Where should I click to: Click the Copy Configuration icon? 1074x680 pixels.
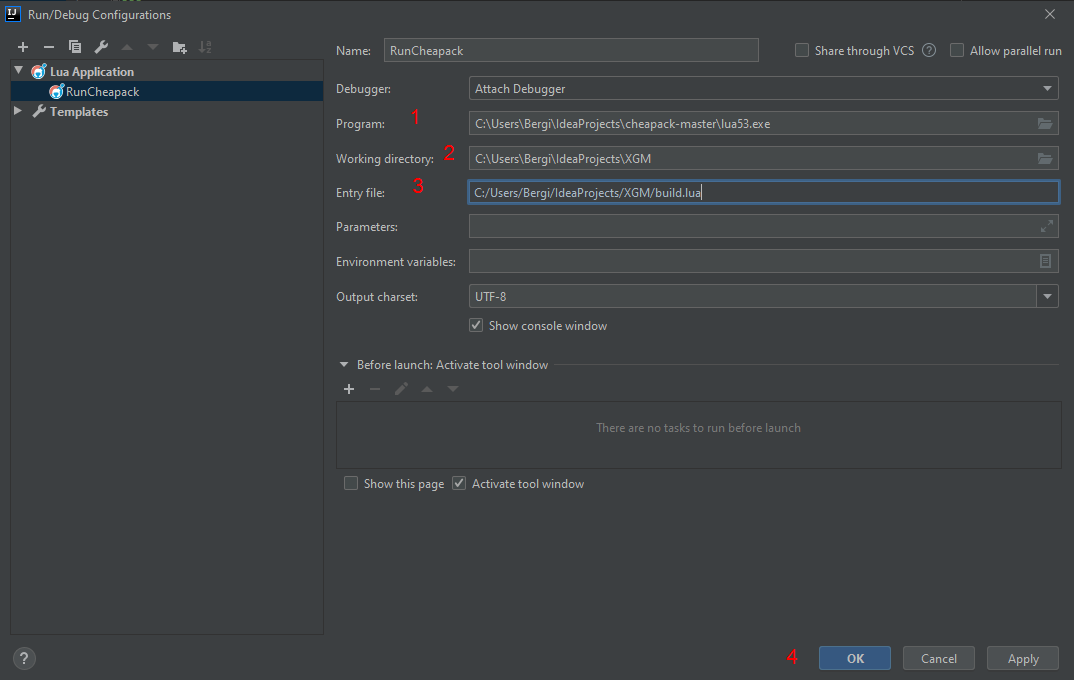pos(75,47)
